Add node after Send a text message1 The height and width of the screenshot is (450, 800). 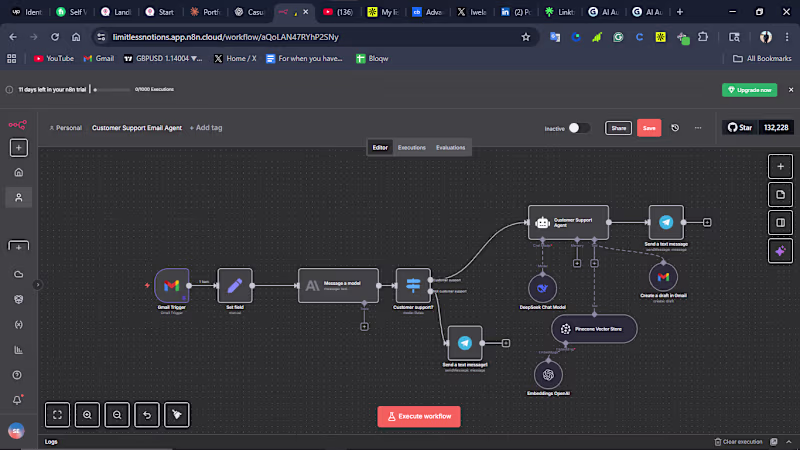(506, 343)
